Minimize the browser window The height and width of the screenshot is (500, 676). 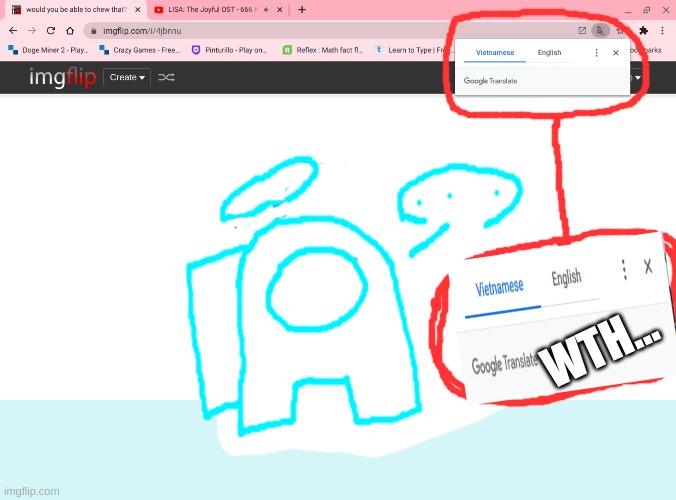[x=628, y=10]
